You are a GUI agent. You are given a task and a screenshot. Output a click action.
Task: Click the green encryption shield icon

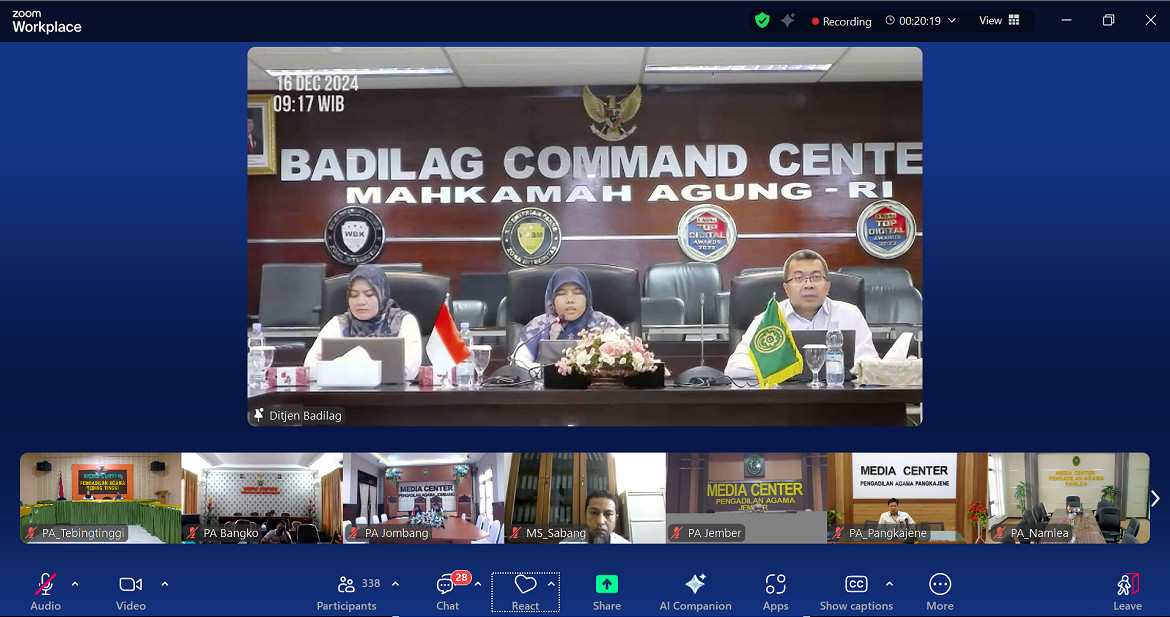point(762,20)
